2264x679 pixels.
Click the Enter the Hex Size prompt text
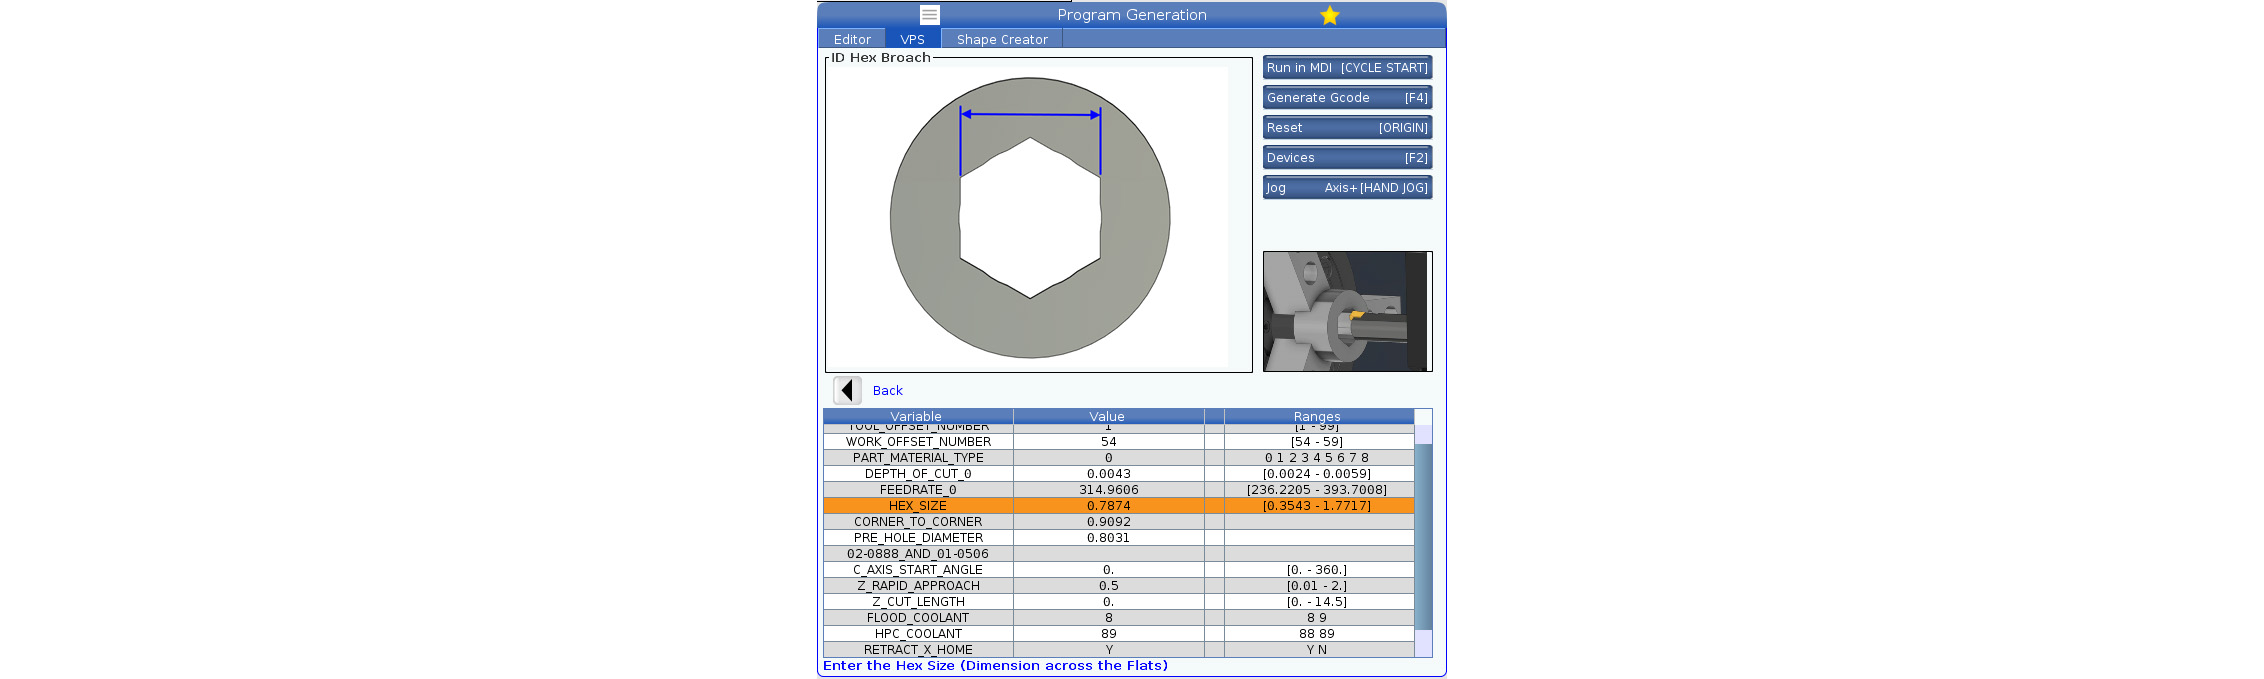click(995, 666)
